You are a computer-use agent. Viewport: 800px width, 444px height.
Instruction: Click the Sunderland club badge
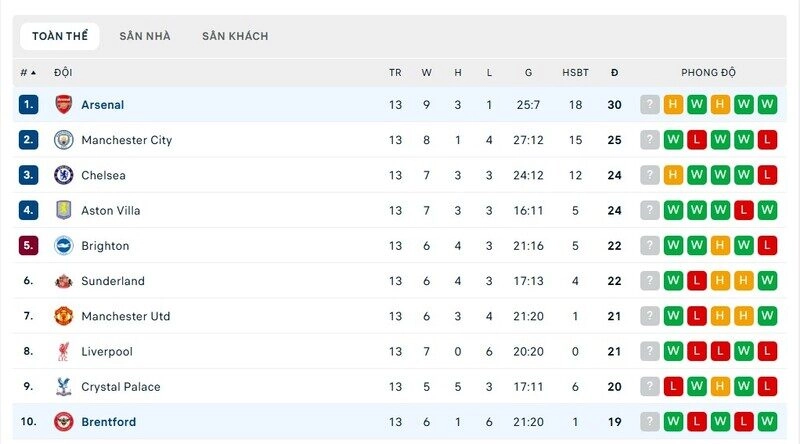pyautogui.click(x=63, y=281)
